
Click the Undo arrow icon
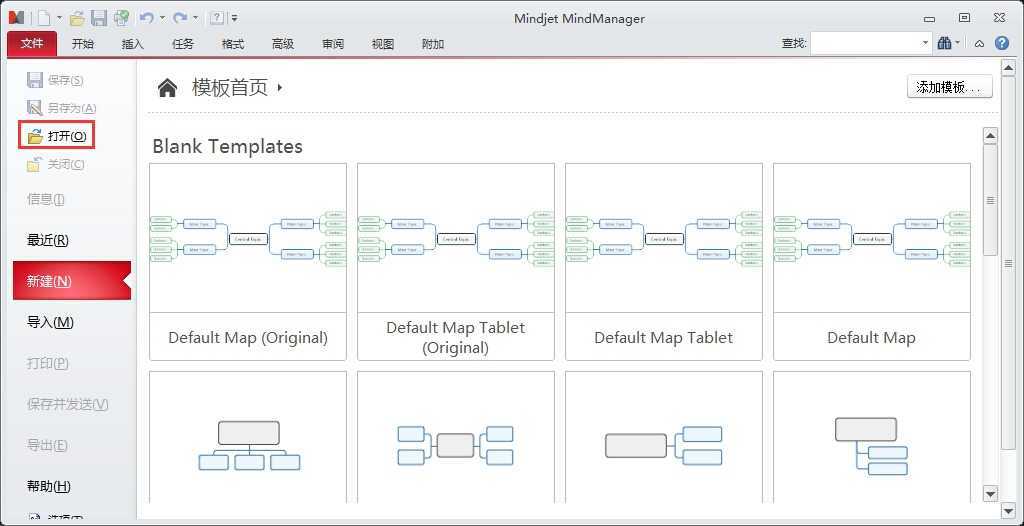pyautogui.click(x=146, y=18)
